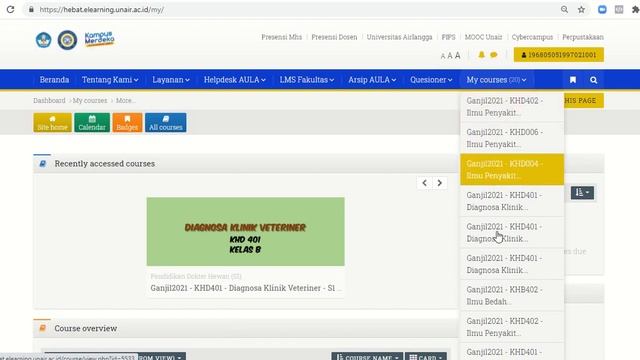The image size is (640, 360).
Task: Open notifications bell icon
Action: tap(481, 55)
